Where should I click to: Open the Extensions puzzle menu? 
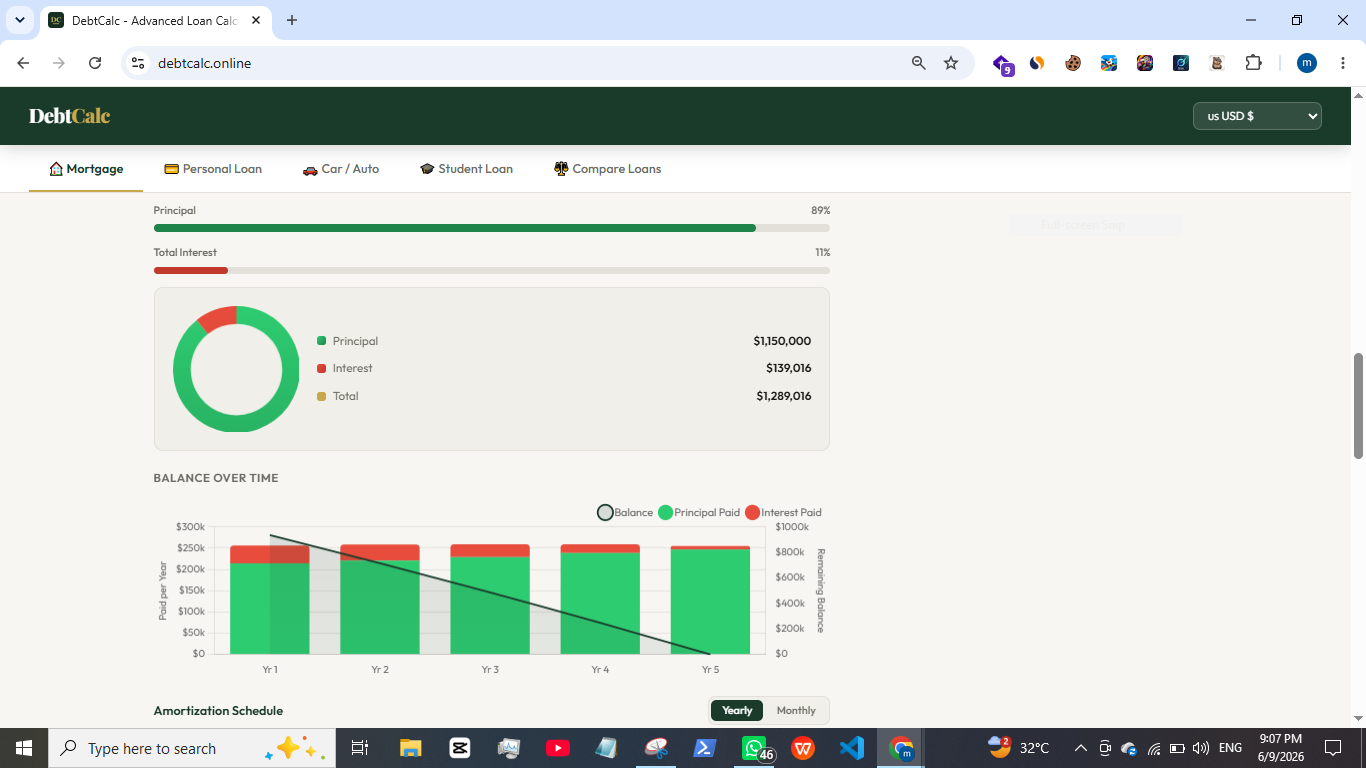pos(1253,63)
